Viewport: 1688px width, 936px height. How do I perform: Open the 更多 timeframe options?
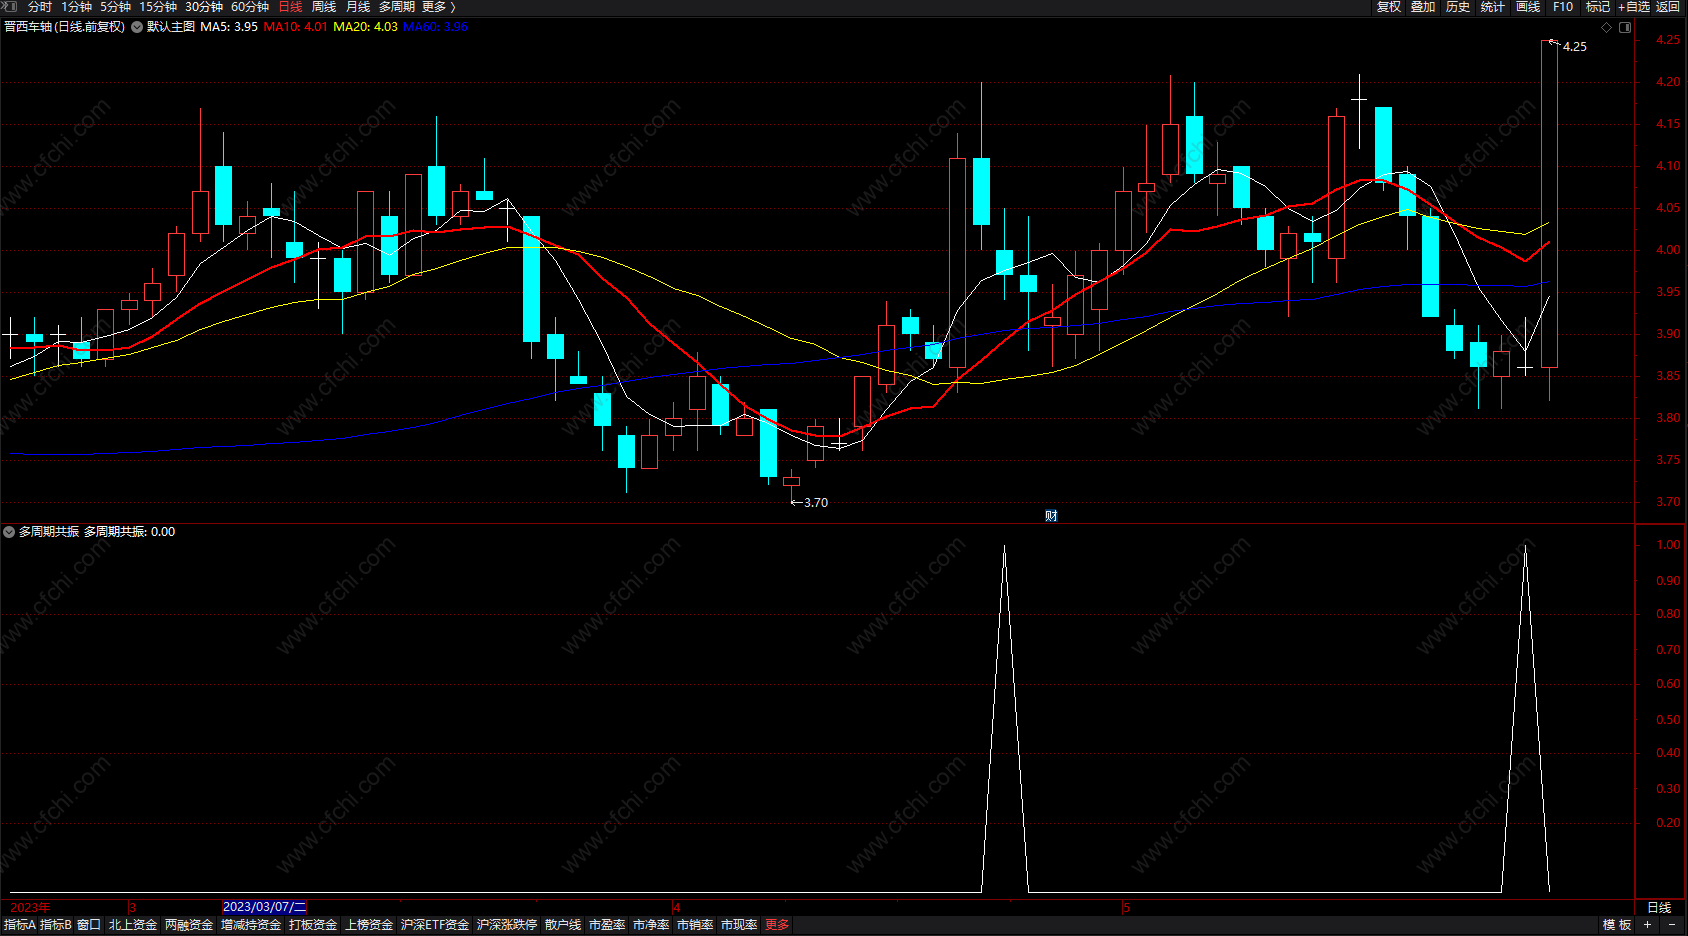click(x=439, y=7)
